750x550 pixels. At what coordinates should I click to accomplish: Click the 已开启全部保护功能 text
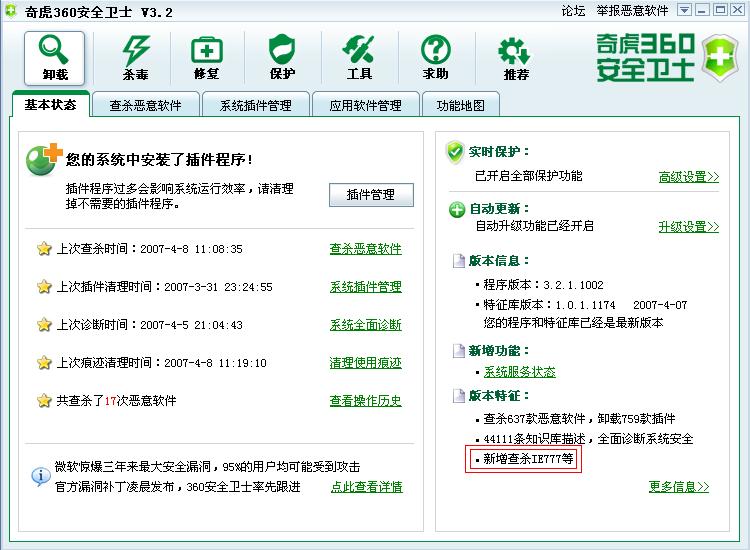click(529, 176)
